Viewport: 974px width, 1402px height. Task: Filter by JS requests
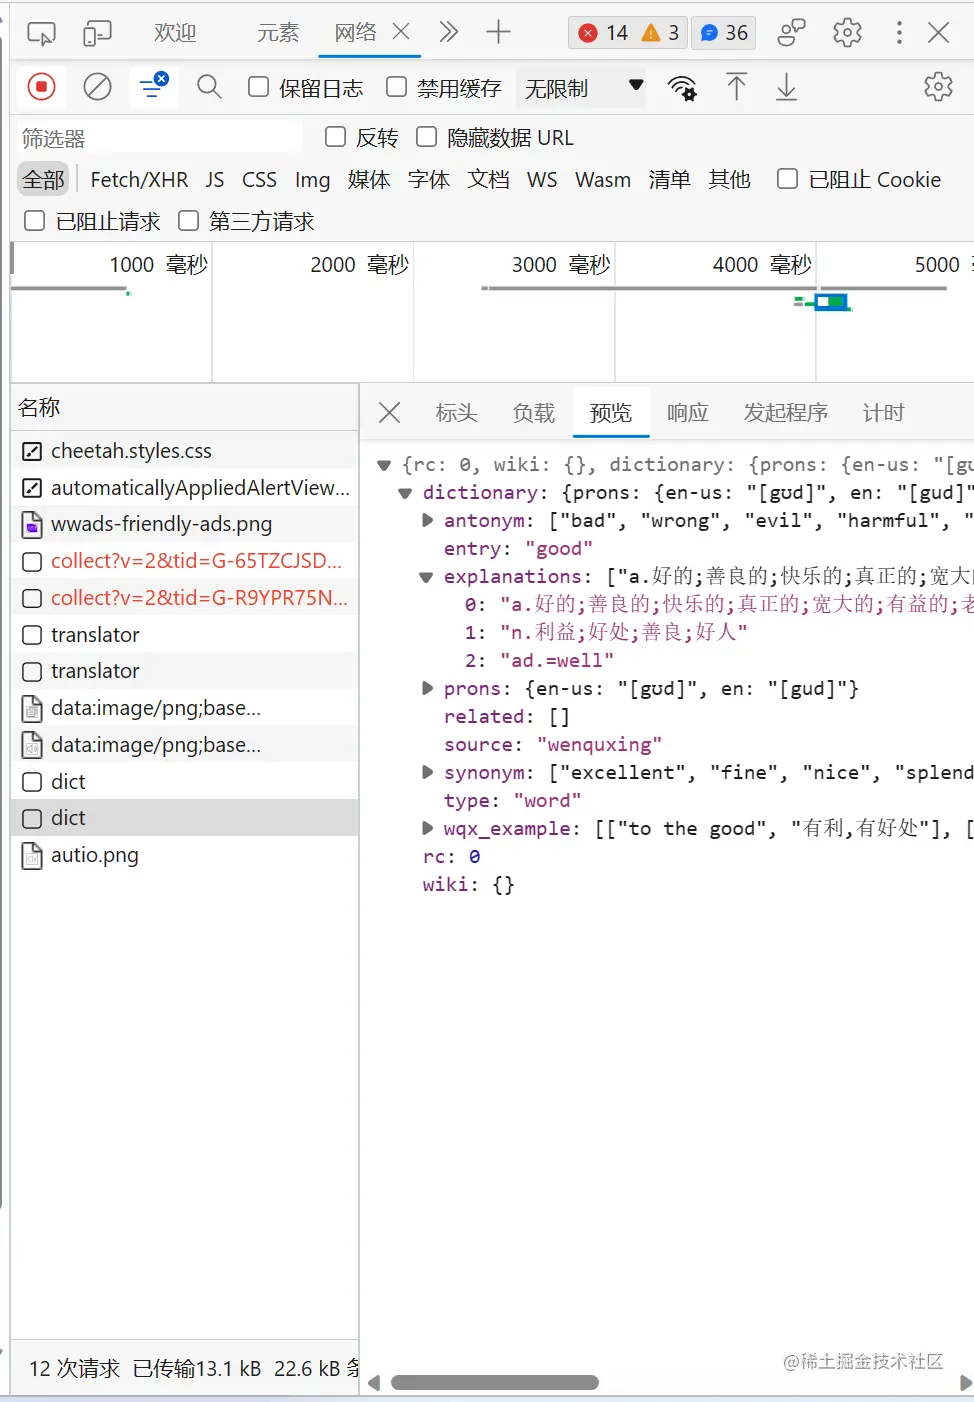[x=215, y=180]
